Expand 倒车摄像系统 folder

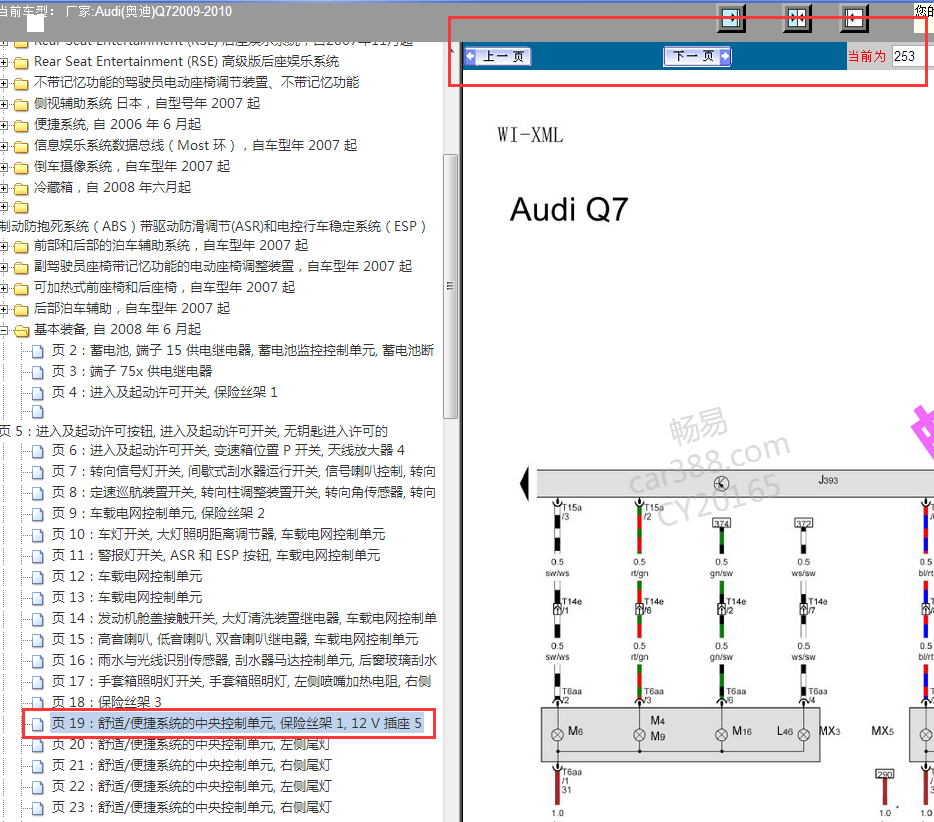click(4, 167)
